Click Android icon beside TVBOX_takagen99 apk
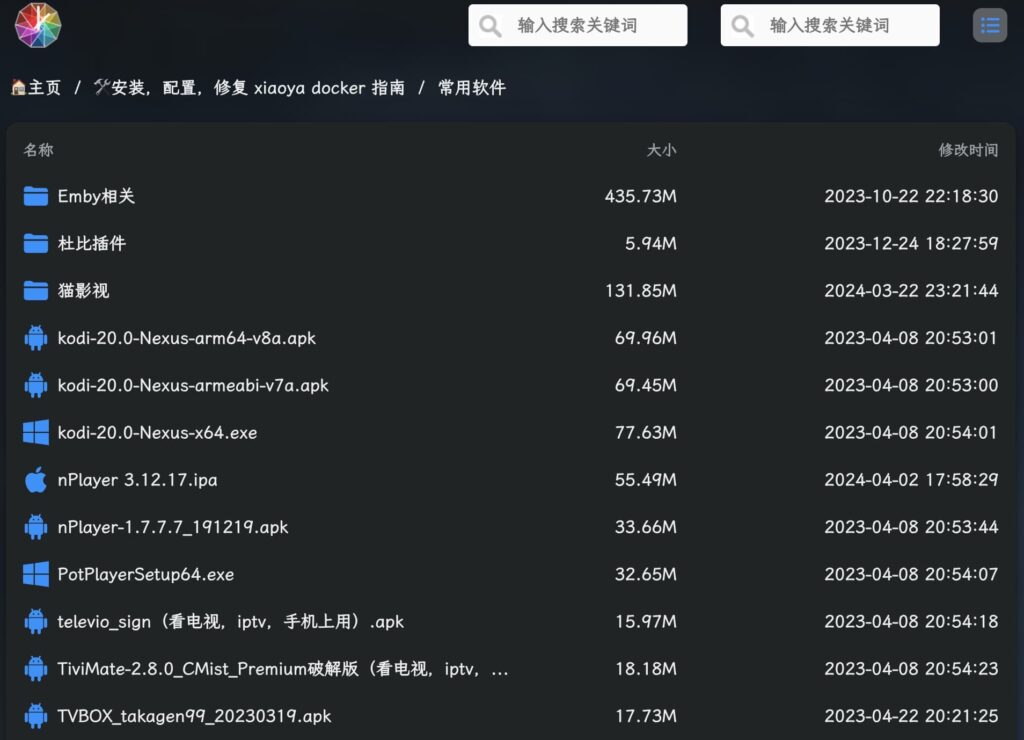Viewport: 1024px width, 740px height. click(x=36, y=716)
